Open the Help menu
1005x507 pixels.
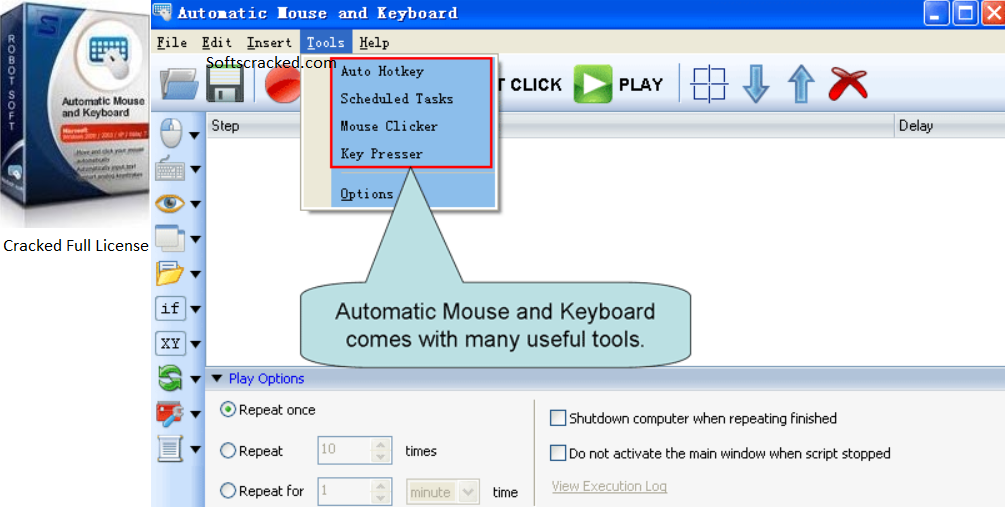[374, 42]
